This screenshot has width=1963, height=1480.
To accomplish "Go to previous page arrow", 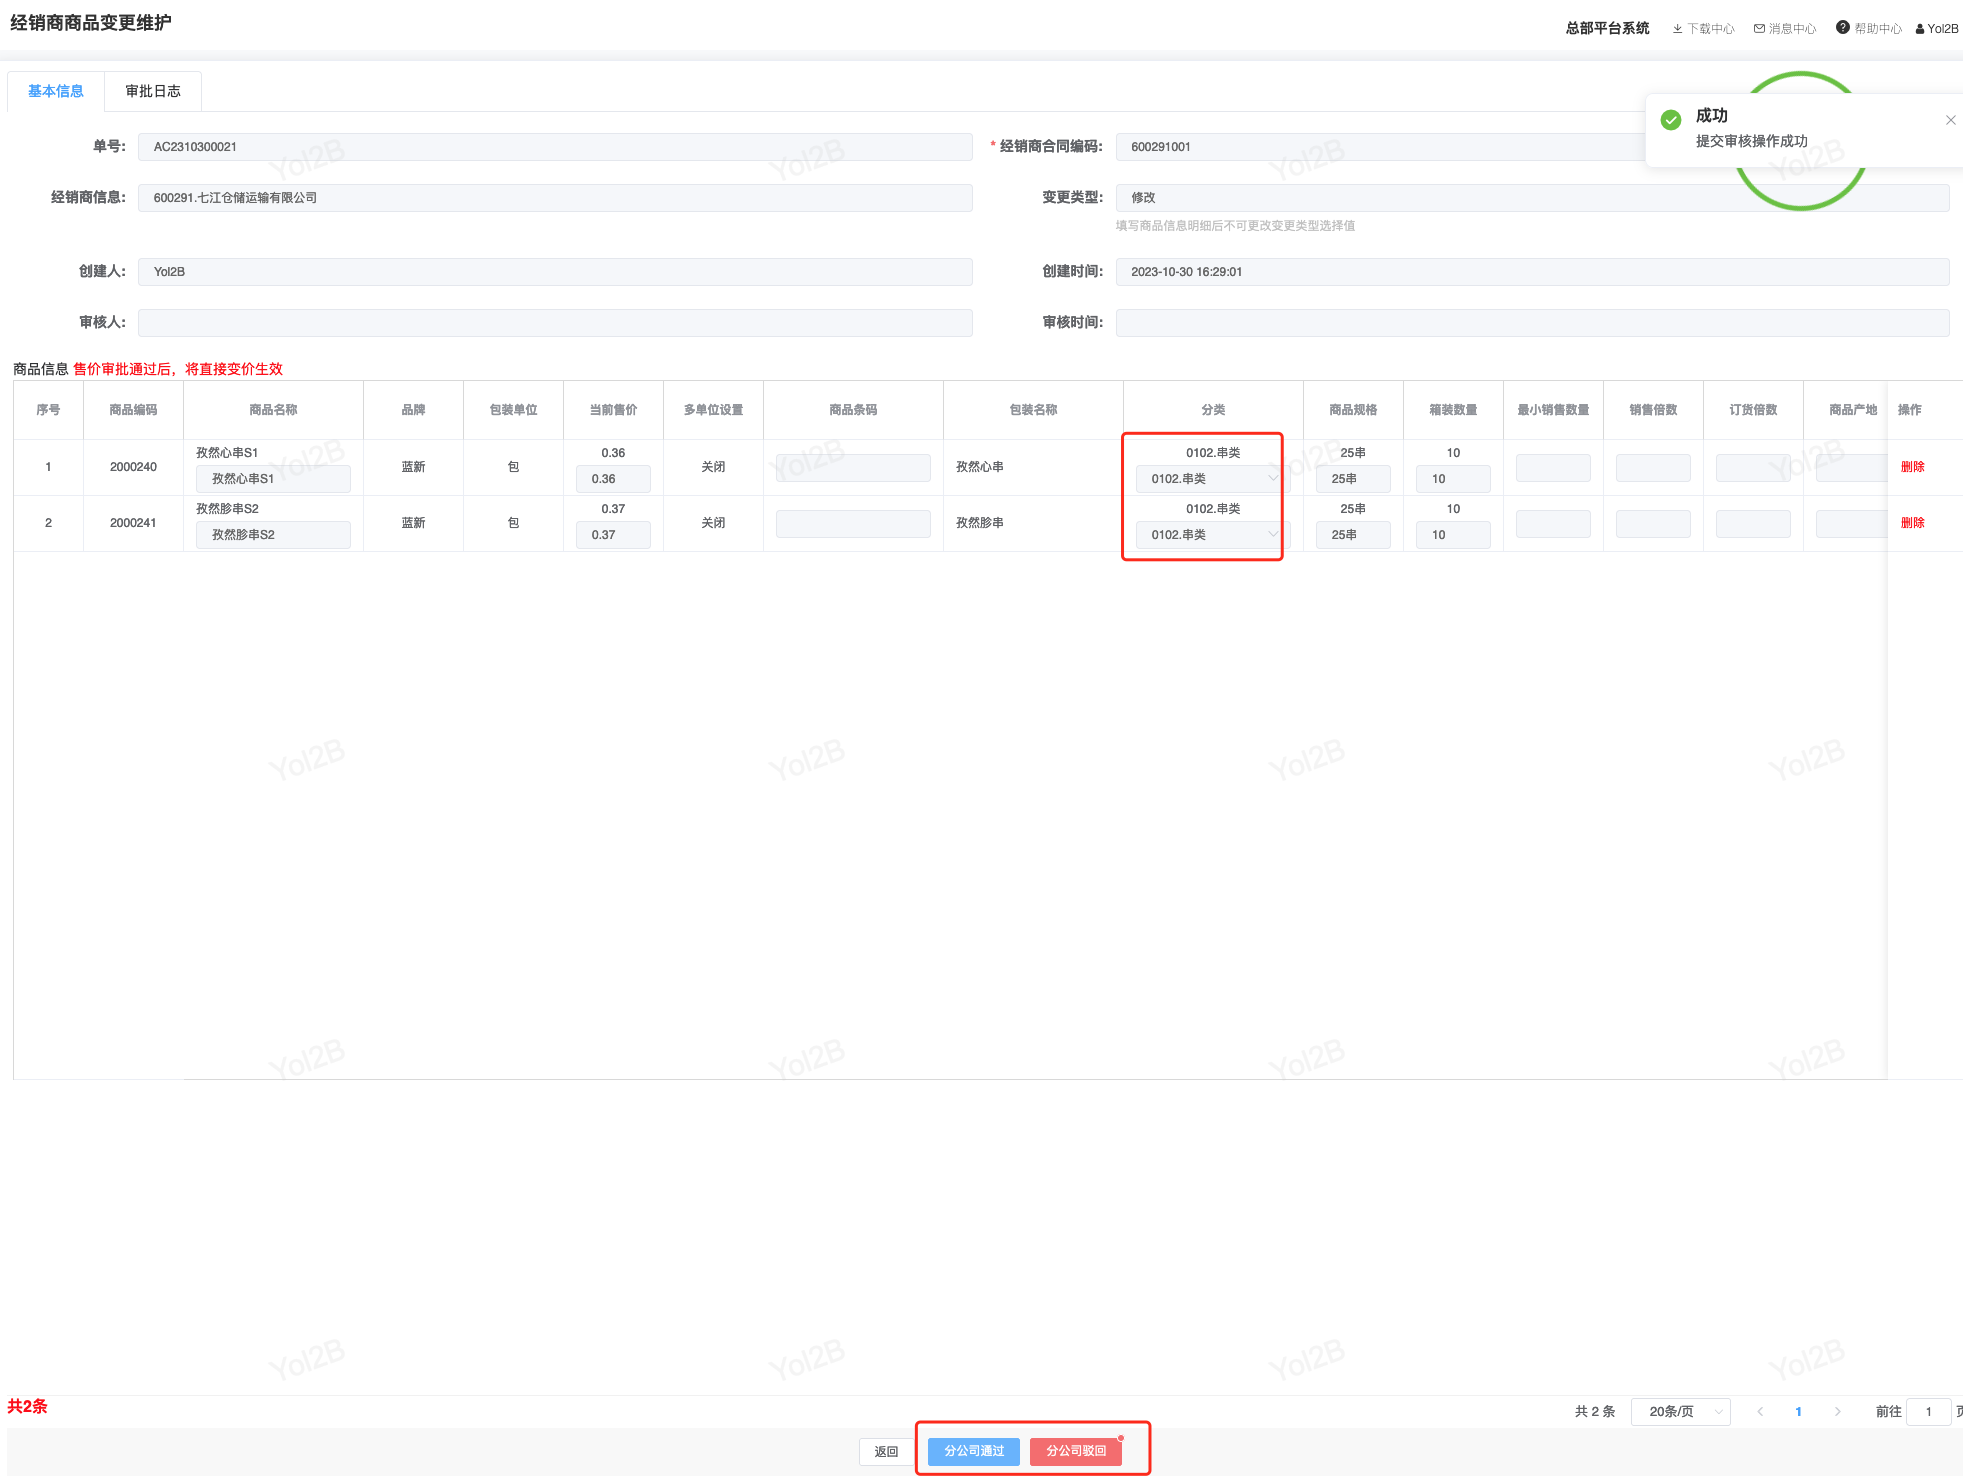I will [x=1760, y=1412].
